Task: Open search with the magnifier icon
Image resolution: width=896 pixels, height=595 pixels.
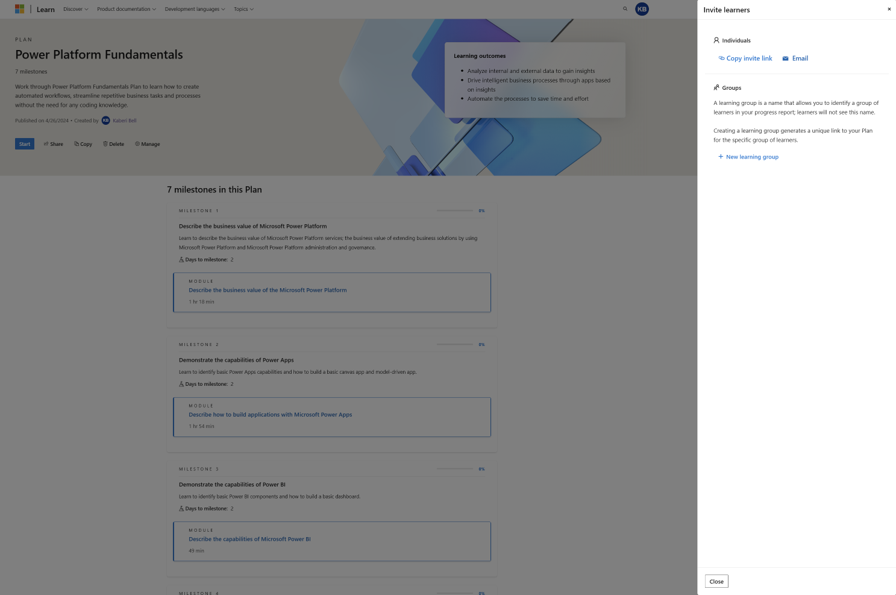Action: [x=624, y=8]
